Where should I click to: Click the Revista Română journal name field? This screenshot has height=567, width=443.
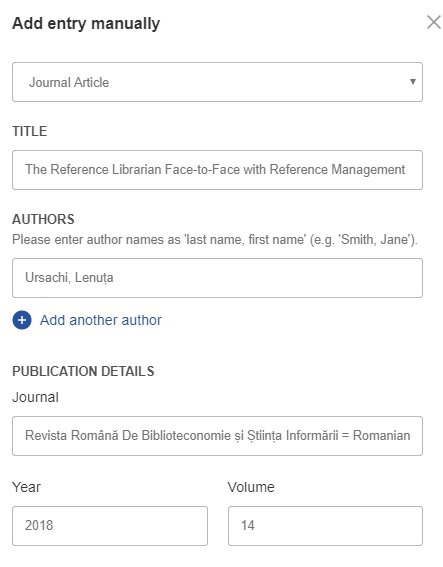tap(217, 436)
